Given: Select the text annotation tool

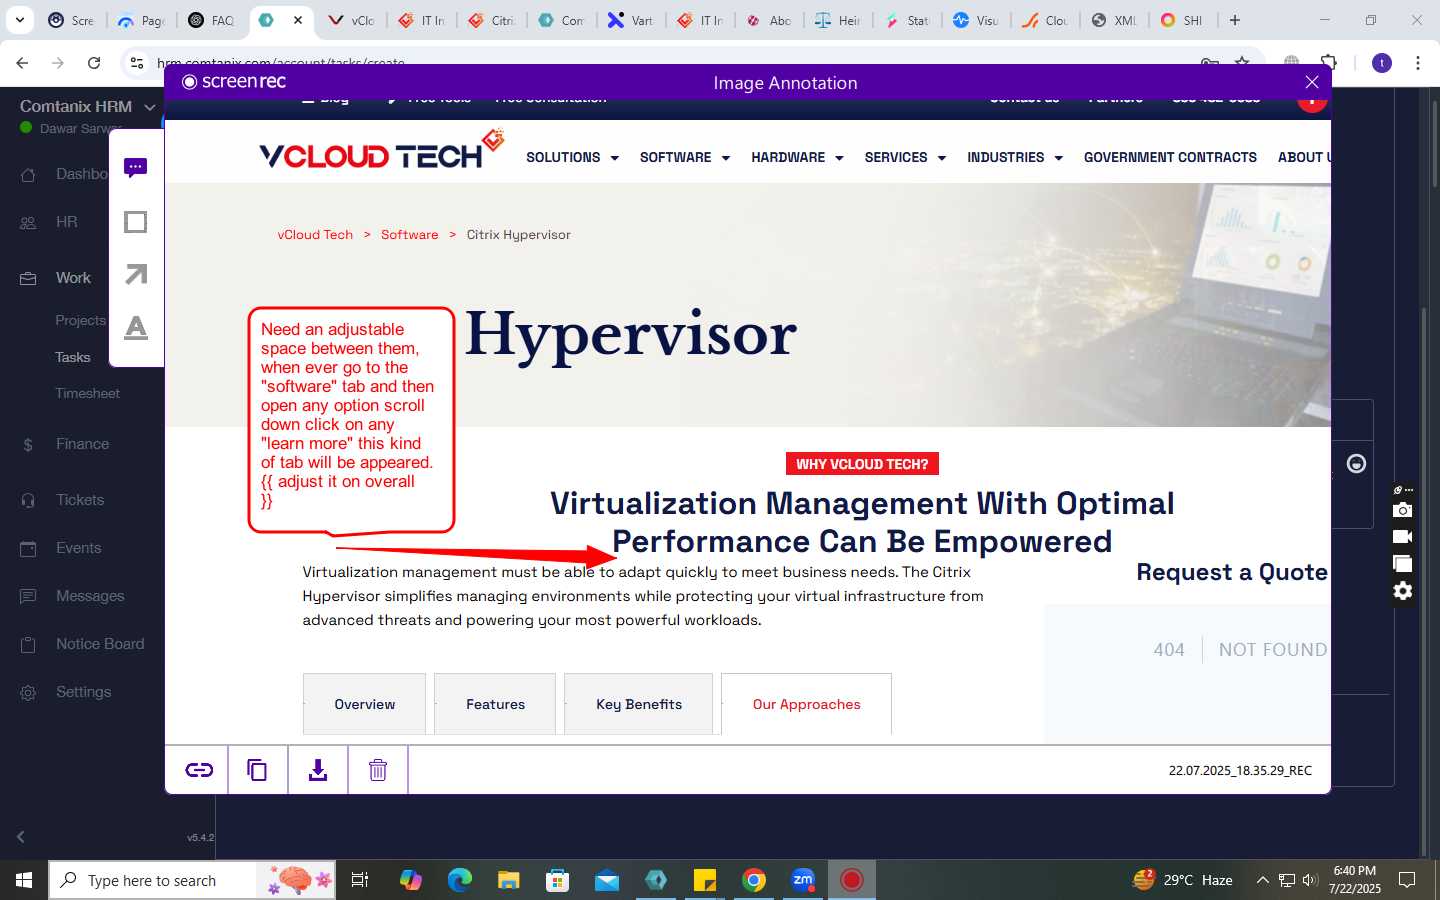Looking at the screenshot, I should pyautogui.click(x=136, y=327).
